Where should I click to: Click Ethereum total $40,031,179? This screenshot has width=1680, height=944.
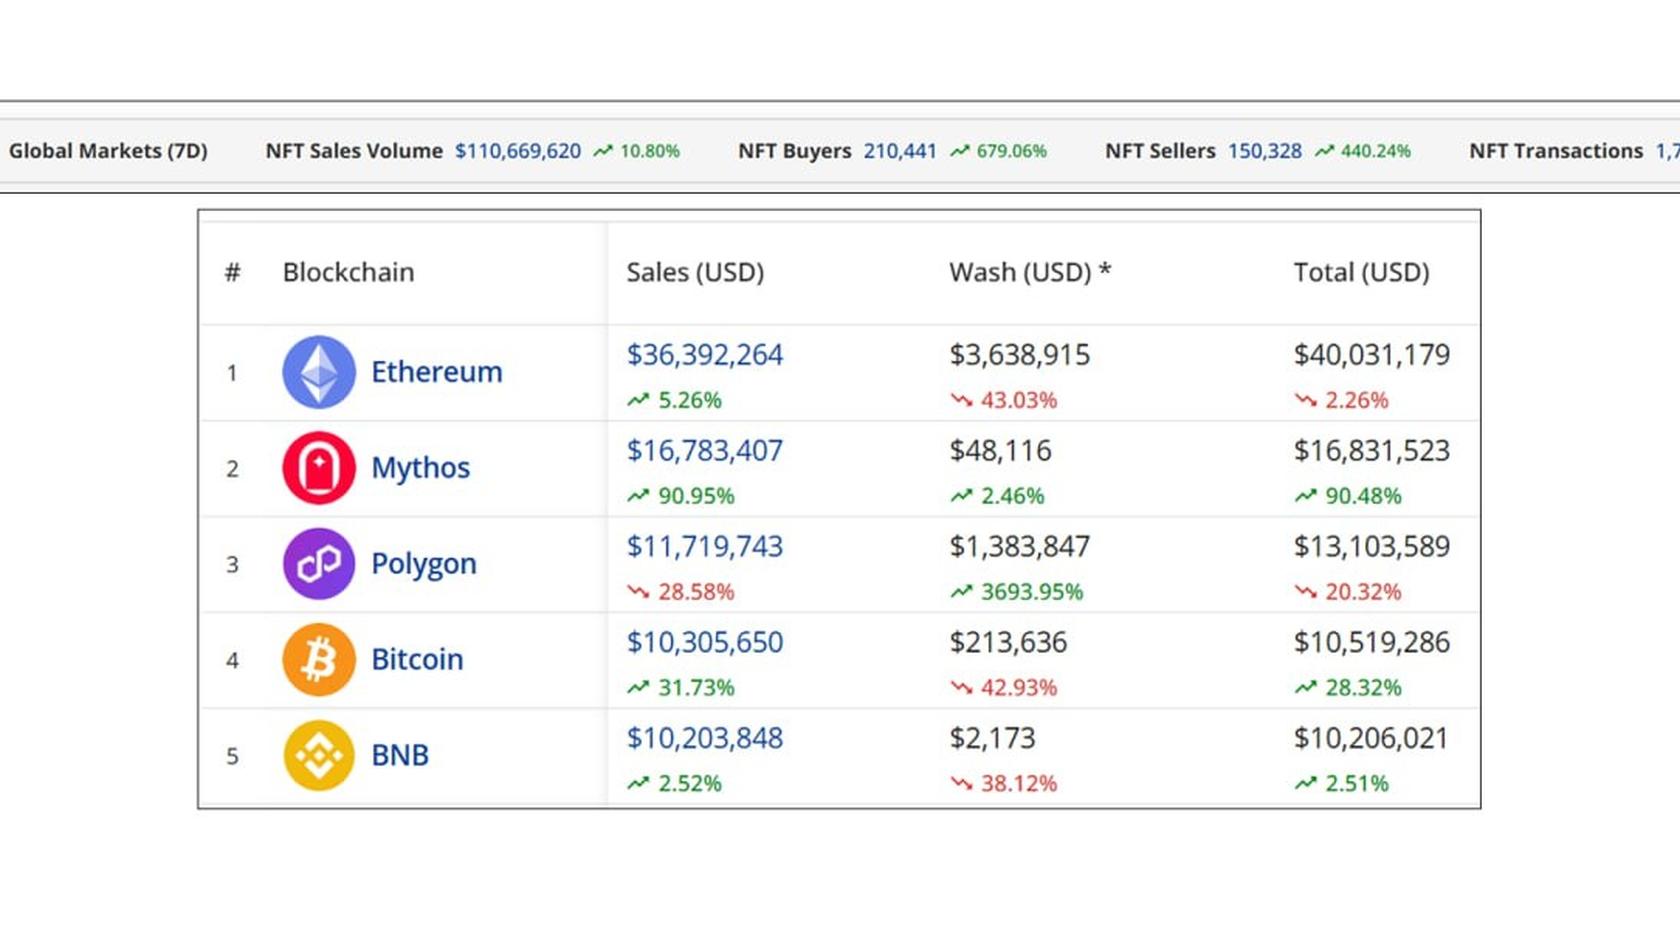point(1372,355)
